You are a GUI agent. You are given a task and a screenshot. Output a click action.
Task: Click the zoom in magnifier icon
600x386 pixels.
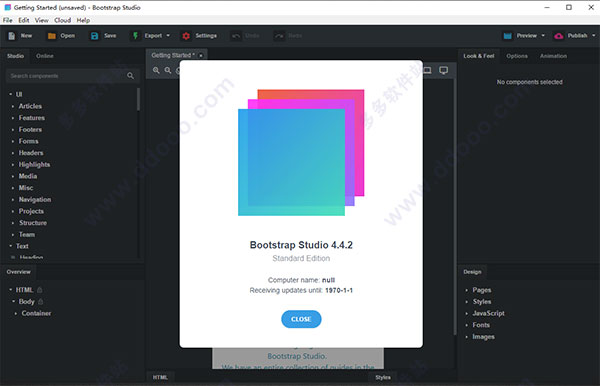point(156,70)
